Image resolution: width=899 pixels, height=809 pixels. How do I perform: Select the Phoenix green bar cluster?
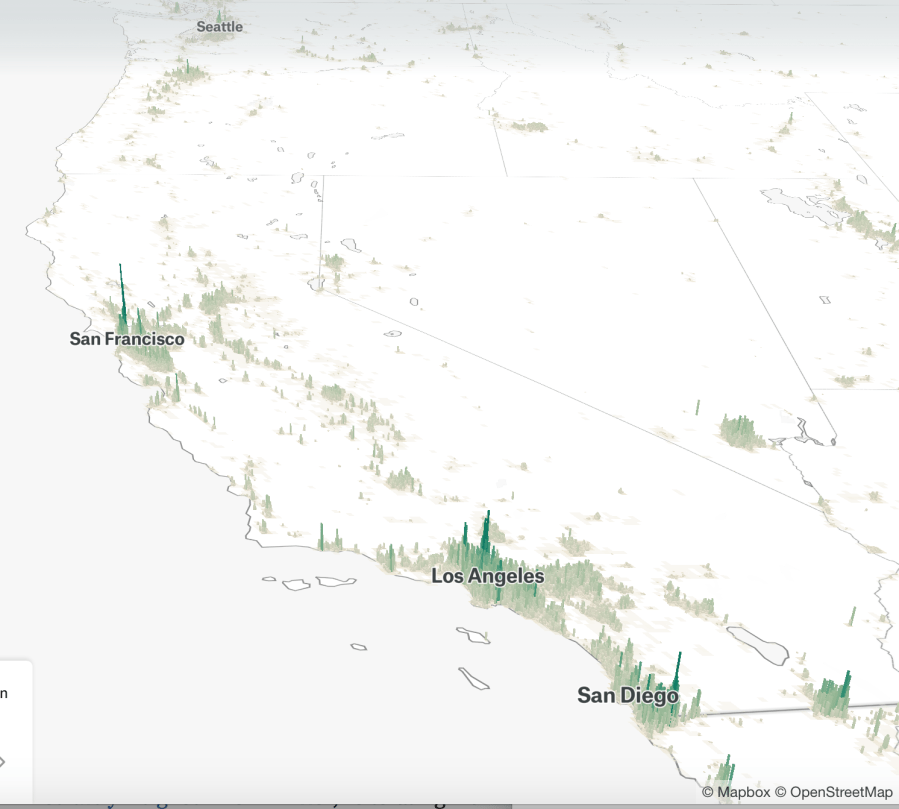[830, 695]
